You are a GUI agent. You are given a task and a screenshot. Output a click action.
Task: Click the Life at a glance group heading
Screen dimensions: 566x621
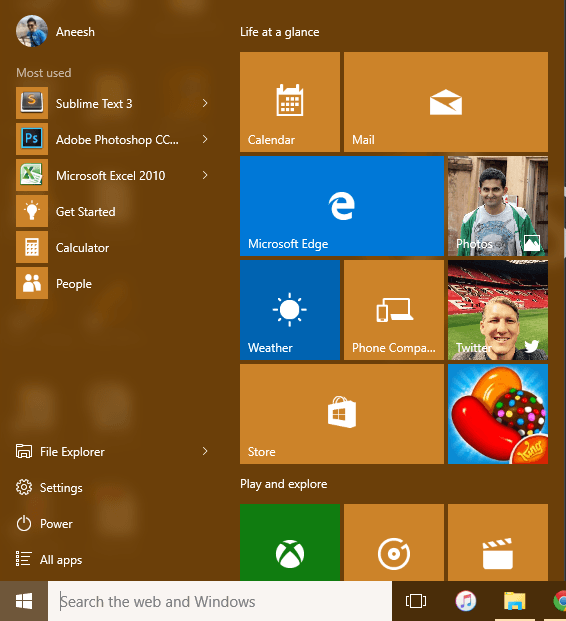click(280, 32)
